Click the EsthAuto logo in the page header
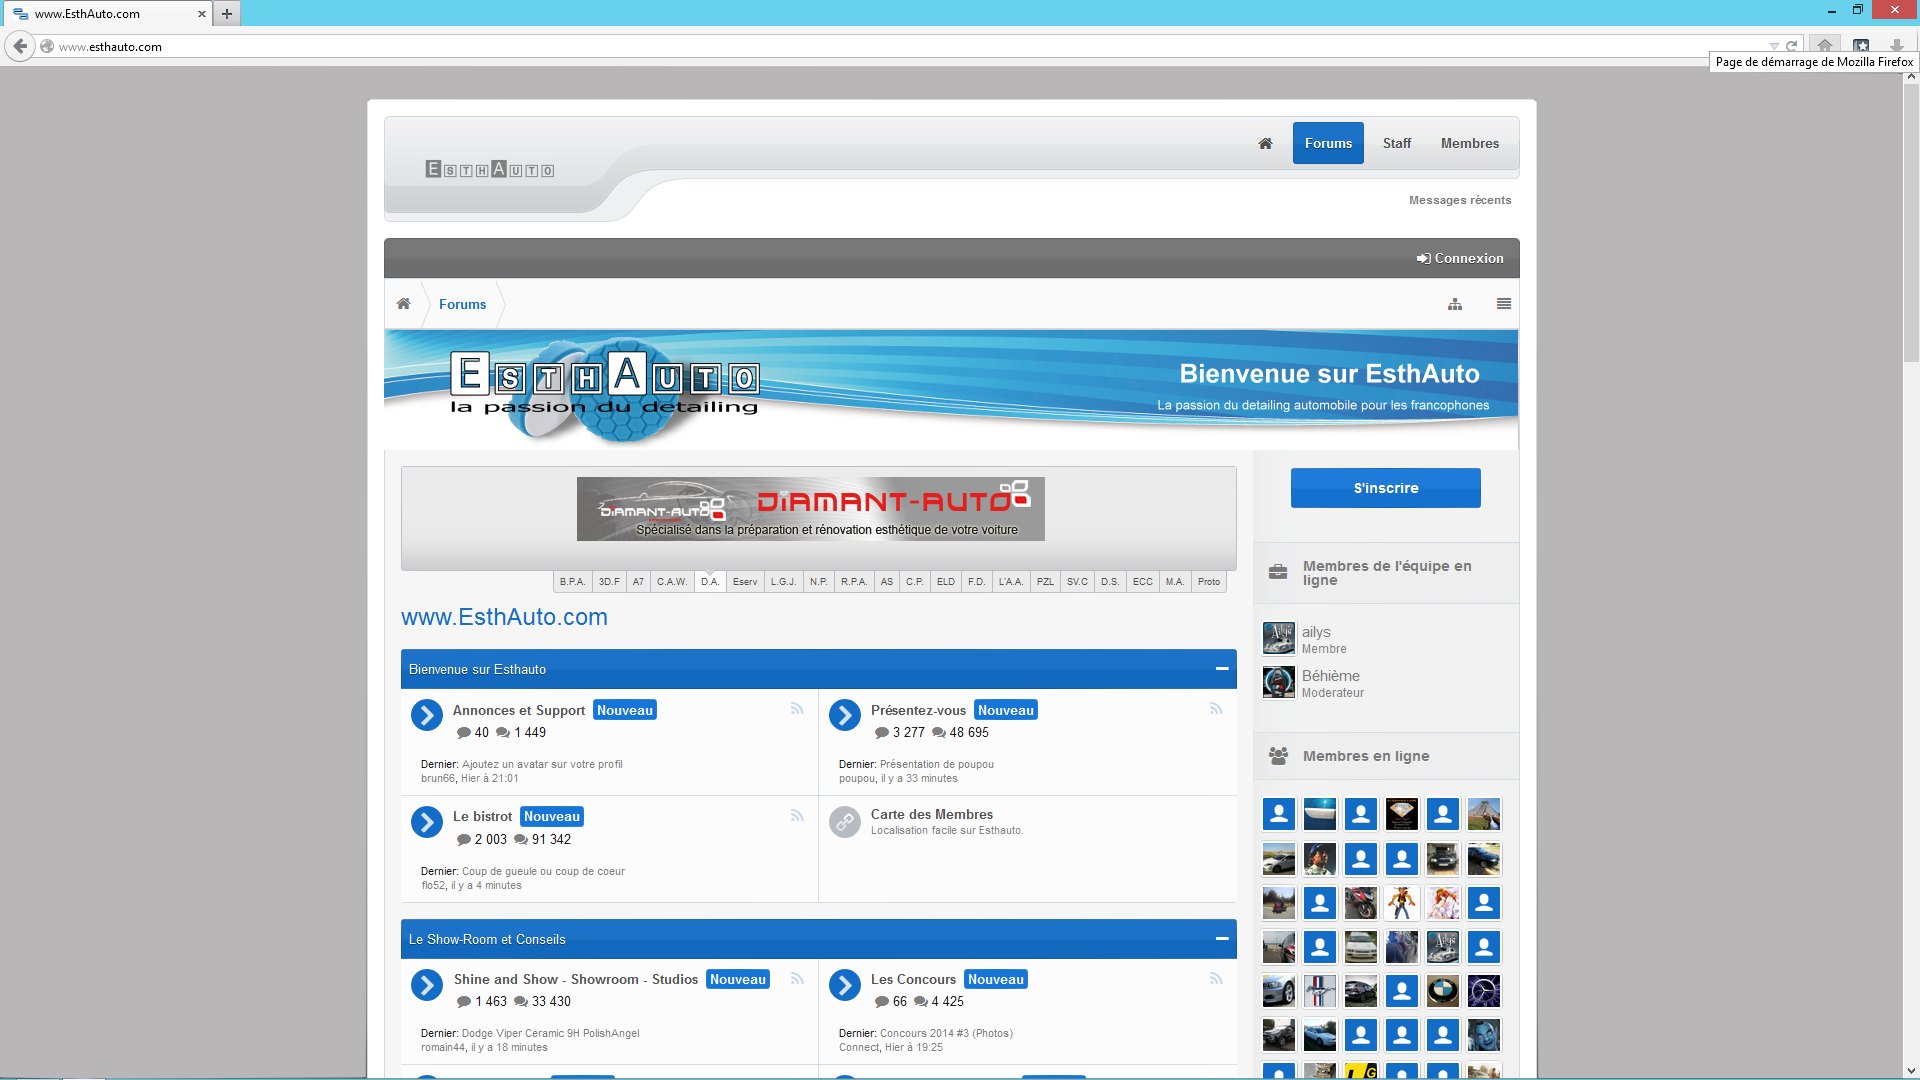The image size is (1920, 1080). (490, 169)
